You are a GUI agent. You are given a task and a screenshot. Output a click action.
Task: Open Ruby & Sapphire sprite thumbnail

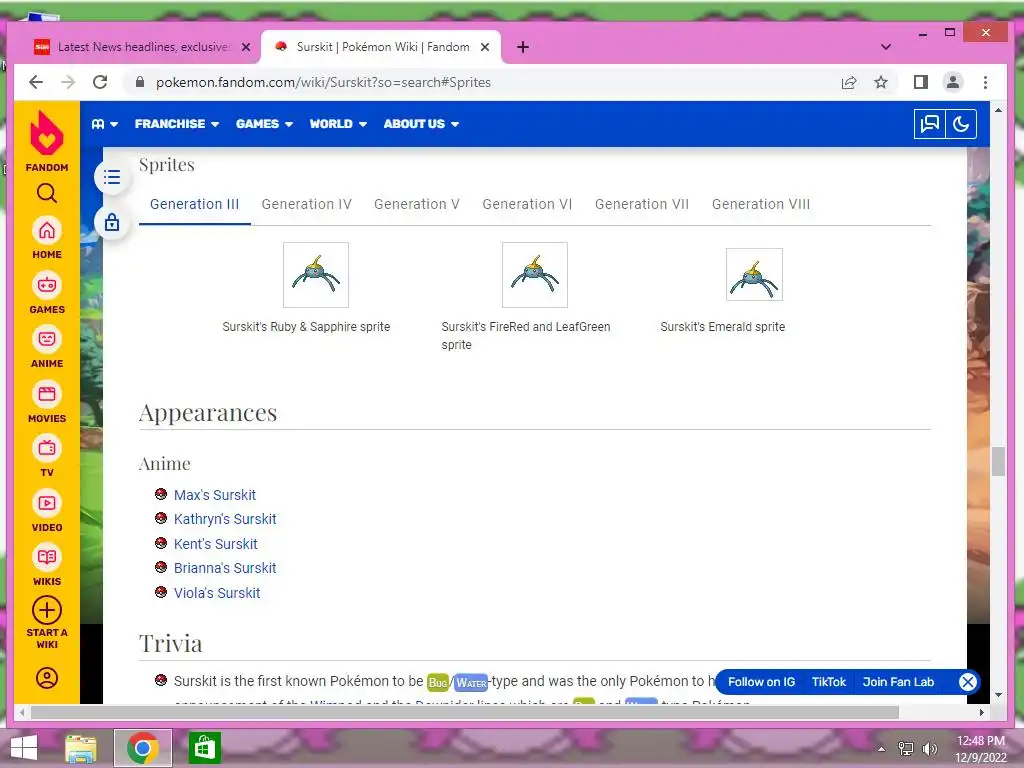click(316, 275)
